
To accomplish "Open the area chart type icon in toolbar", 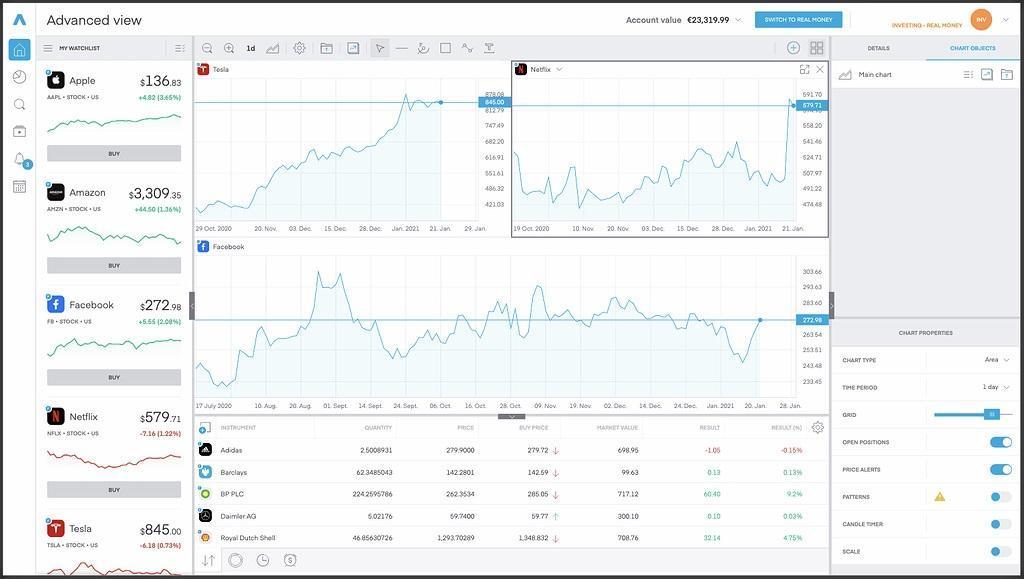I will (272, 48).
